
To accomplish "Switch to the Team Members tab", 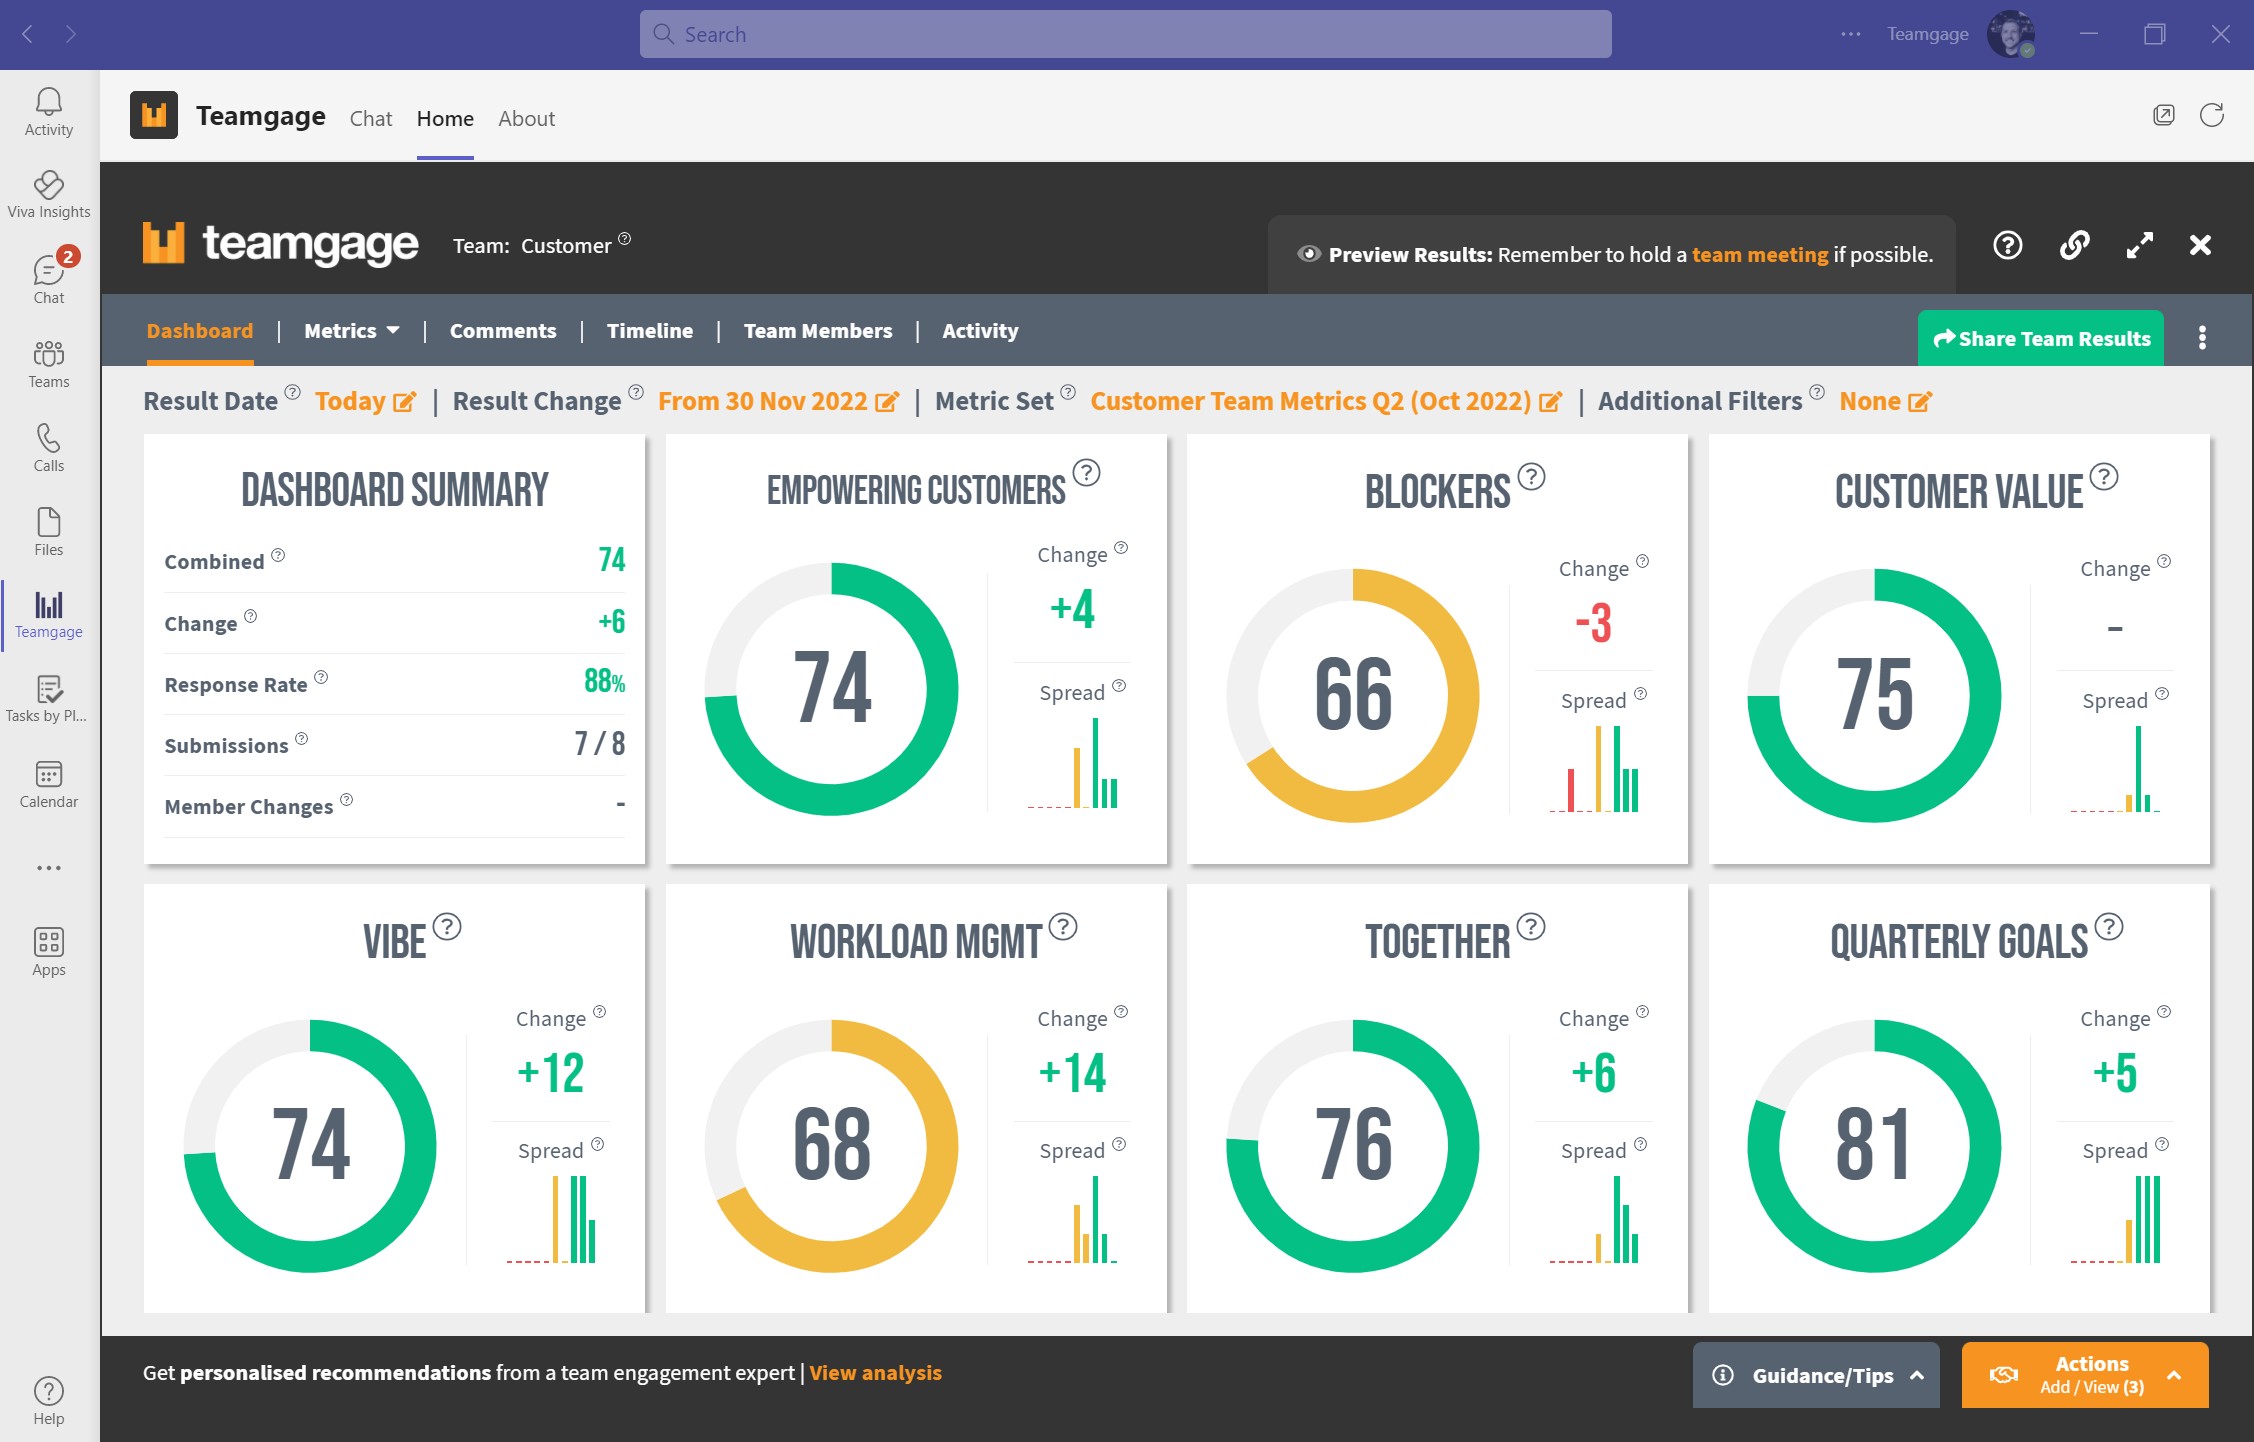I will (x=818, y=331).
